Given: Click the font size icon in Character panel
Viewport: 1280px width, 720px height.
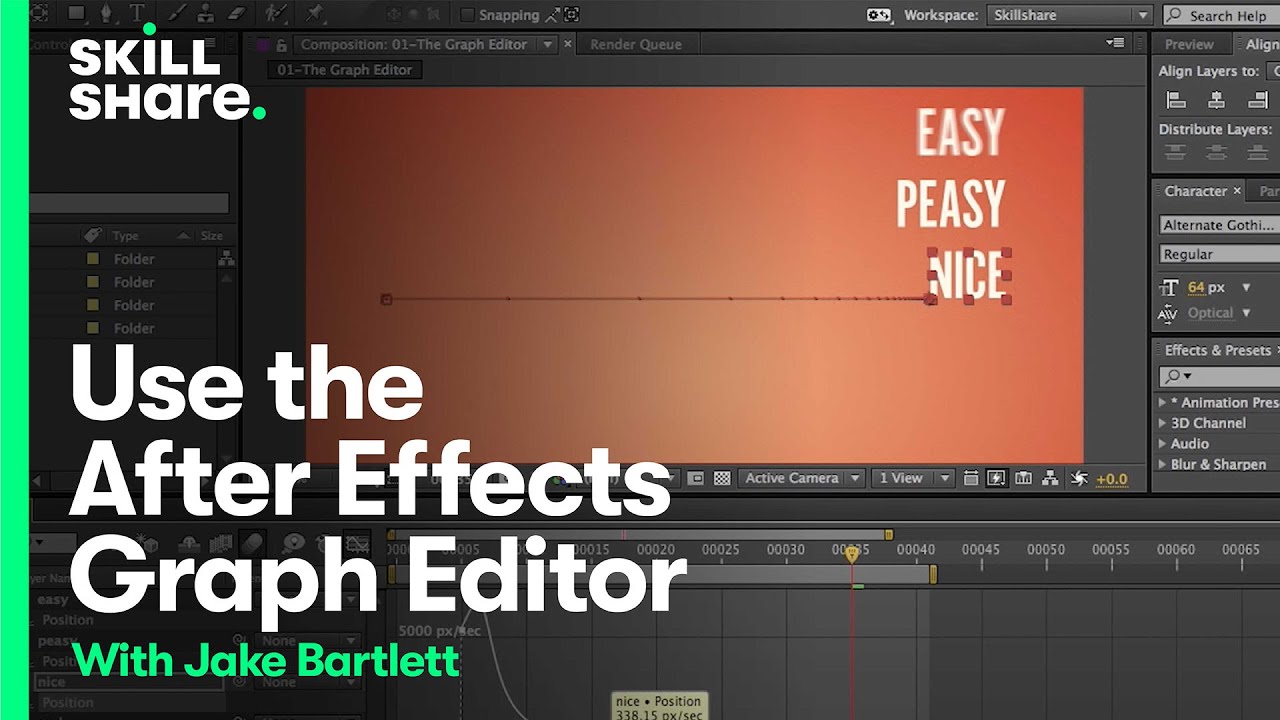Looking at the screenshot, I should point(1169,287).
